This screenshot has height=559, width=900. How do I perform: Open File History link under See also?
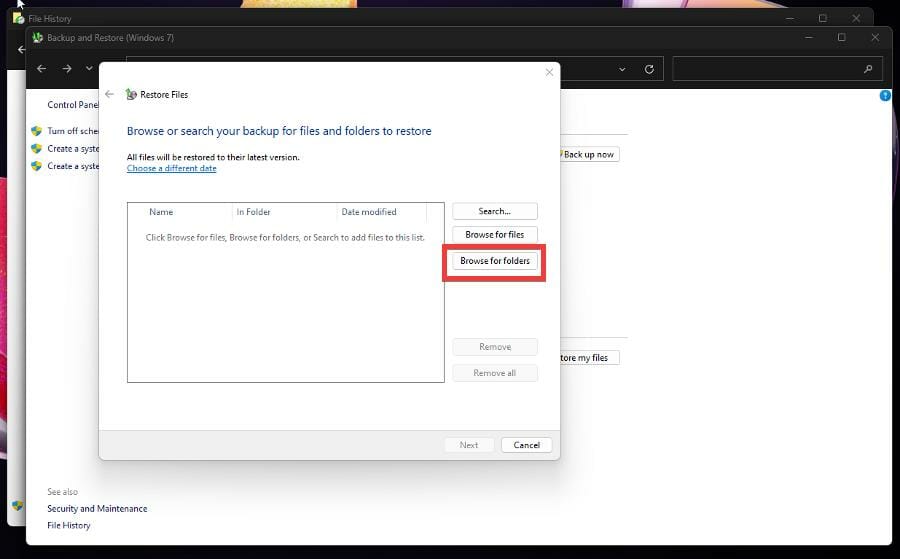[x=69, y=525]
